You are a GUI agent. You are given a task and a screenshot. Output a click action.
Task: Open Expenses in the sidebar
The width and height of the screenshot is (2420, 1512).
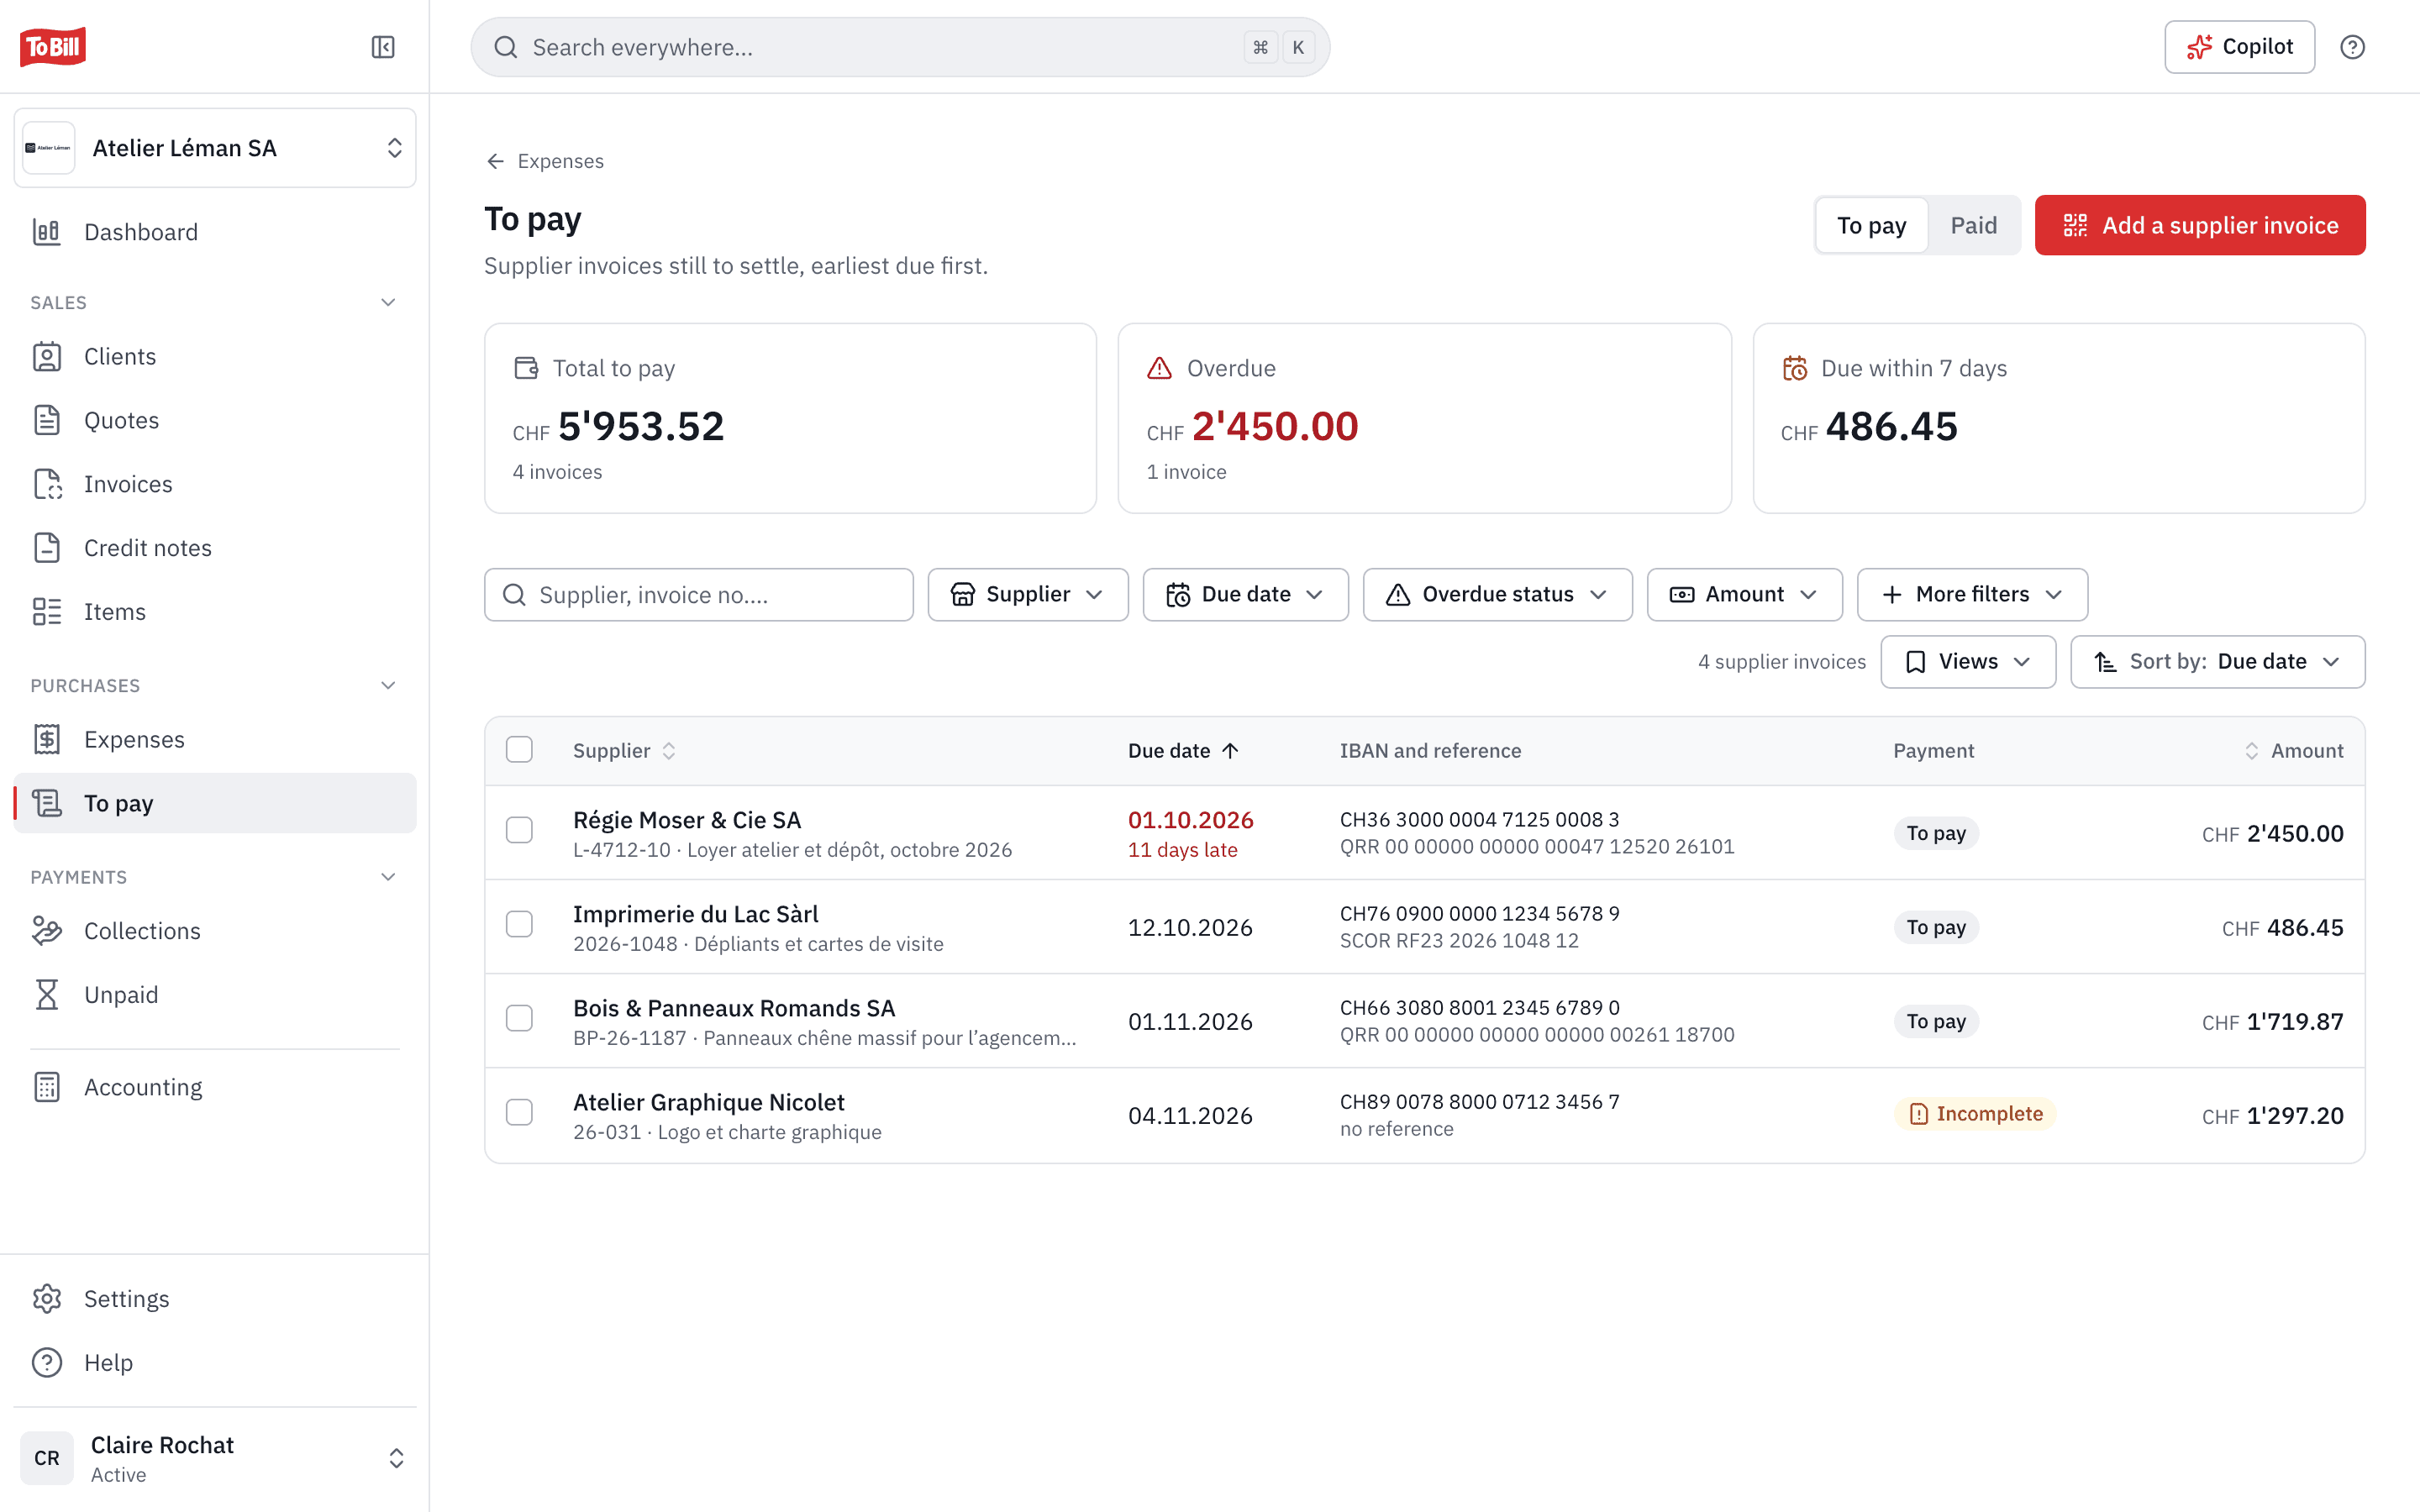tap(215, 739)
